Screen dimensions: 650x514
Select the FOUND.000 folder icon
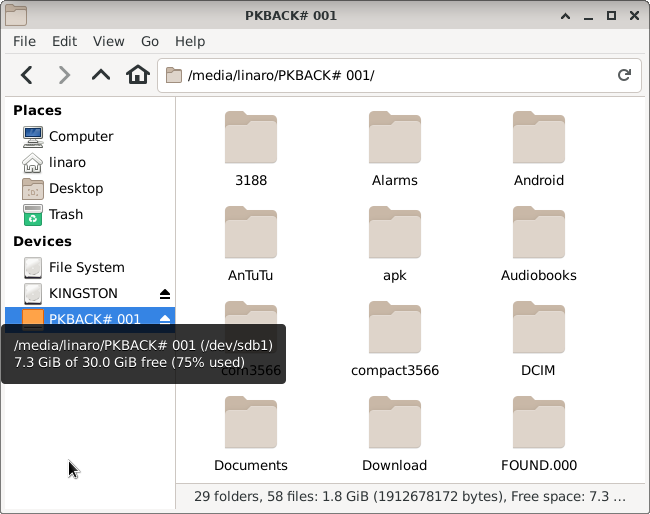538,422
